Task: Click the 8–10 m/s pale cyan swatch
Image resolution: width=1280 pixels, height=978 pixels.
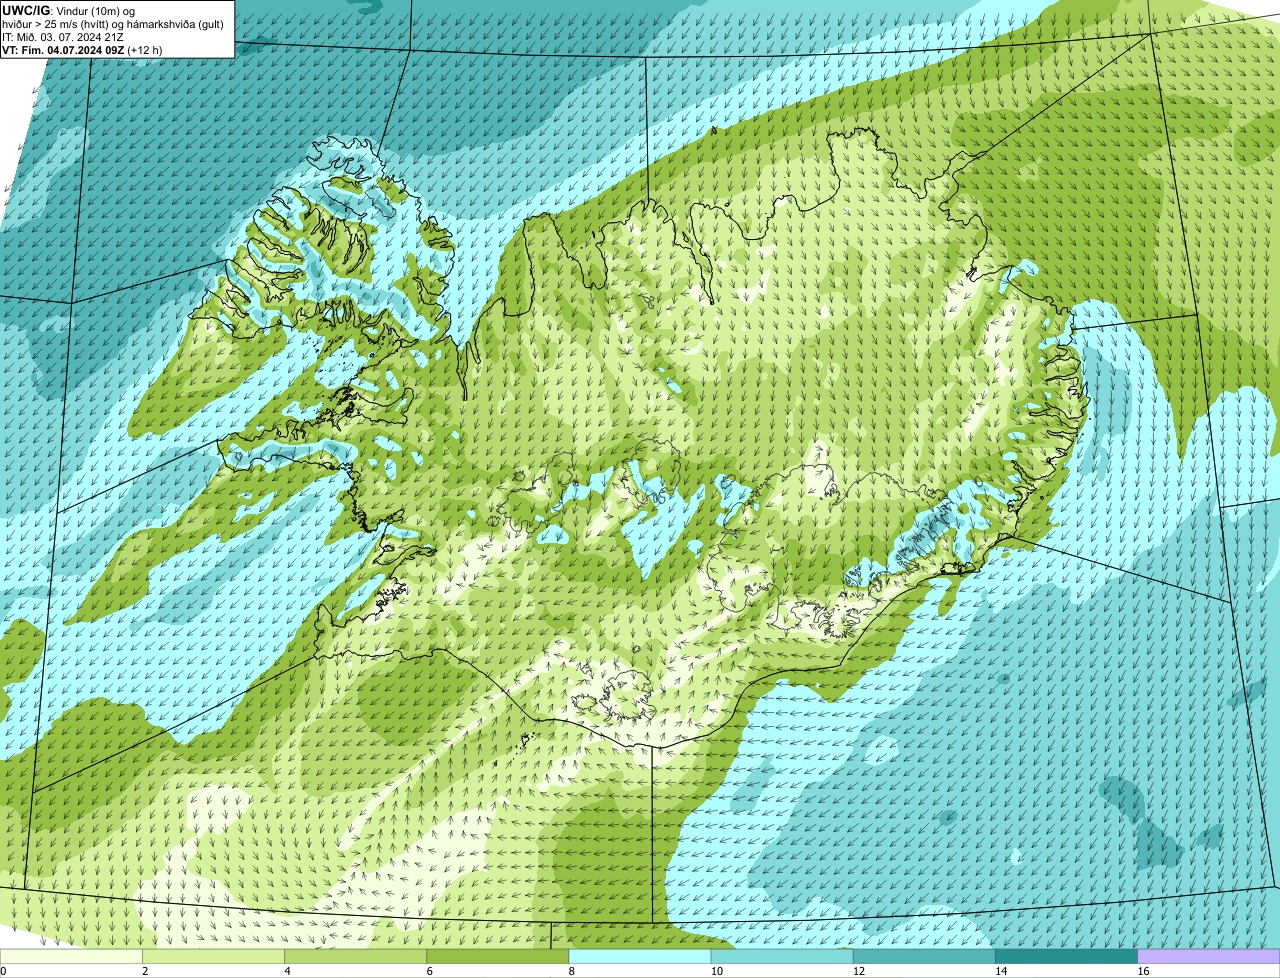Action: [x=640, y=956]
